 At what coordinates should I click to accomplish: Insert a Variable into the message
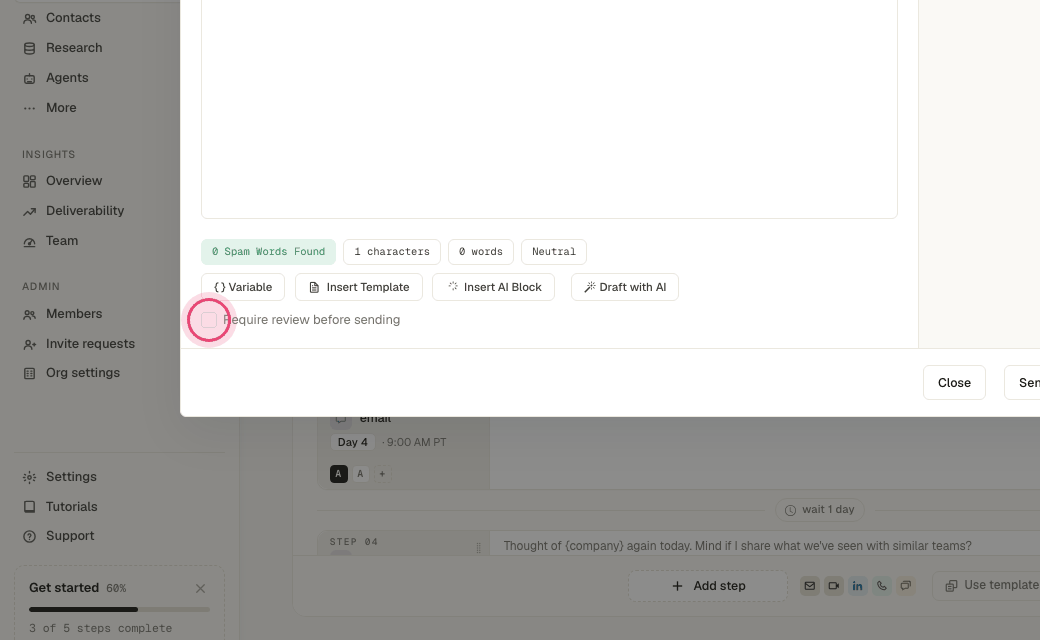243,287
